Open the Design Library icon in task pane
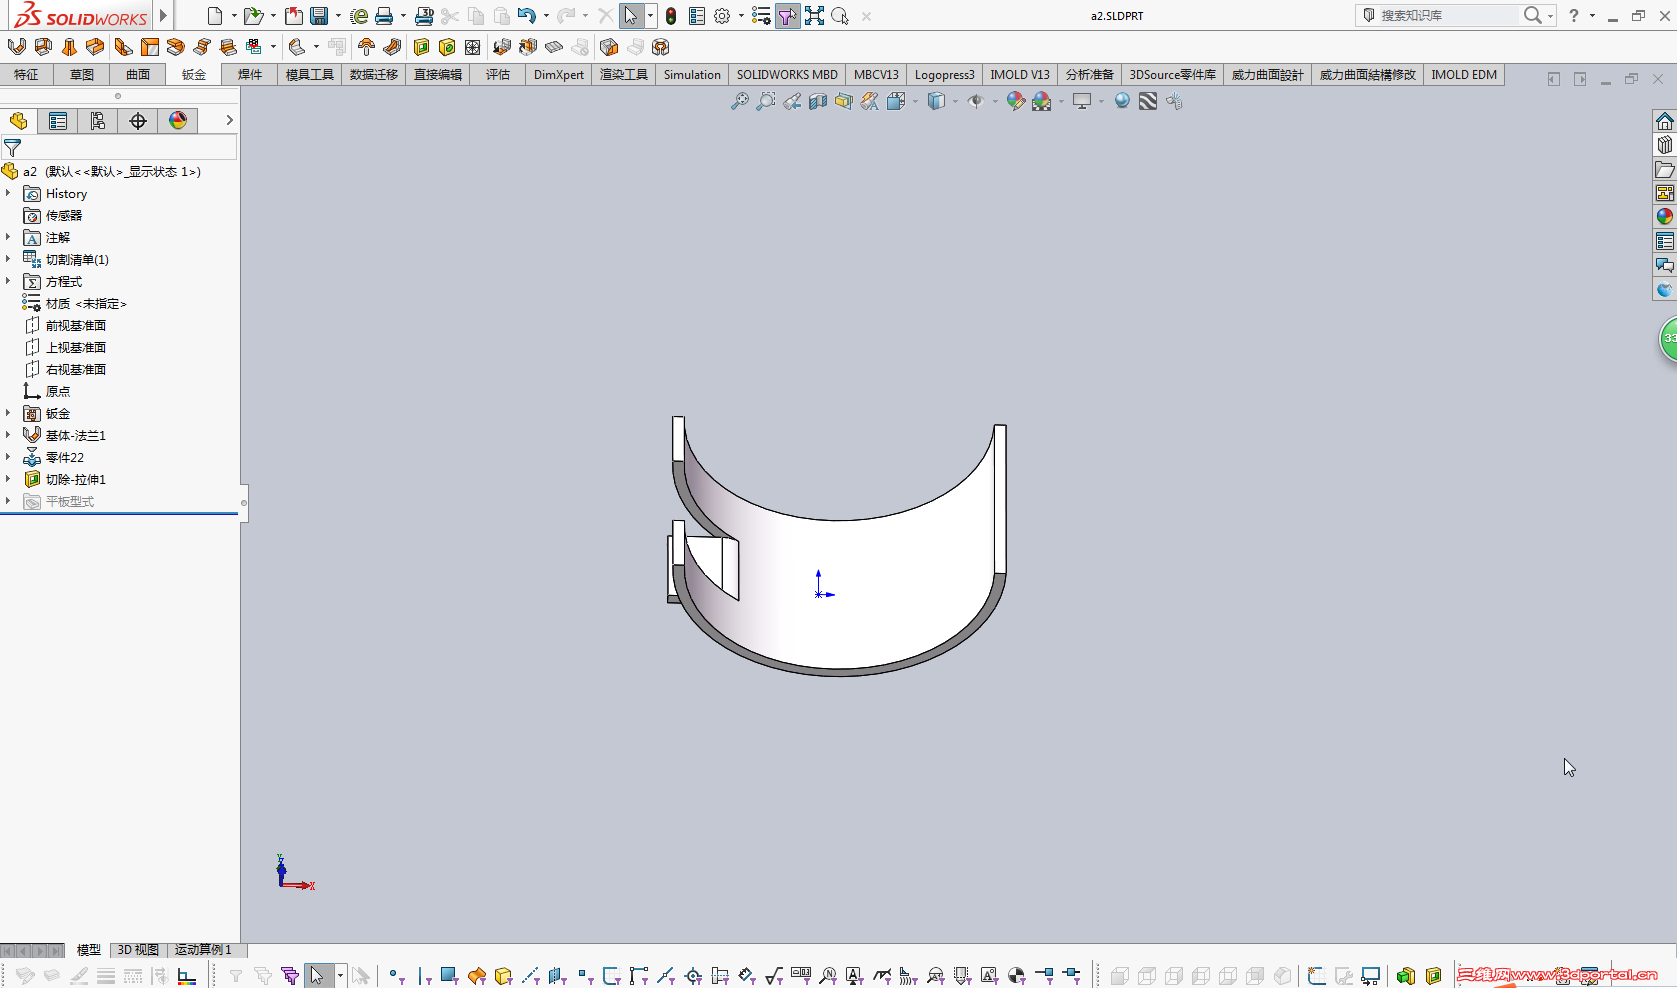The width and height of the screenshot is (1677, 988). click(x=1665, y=145)
